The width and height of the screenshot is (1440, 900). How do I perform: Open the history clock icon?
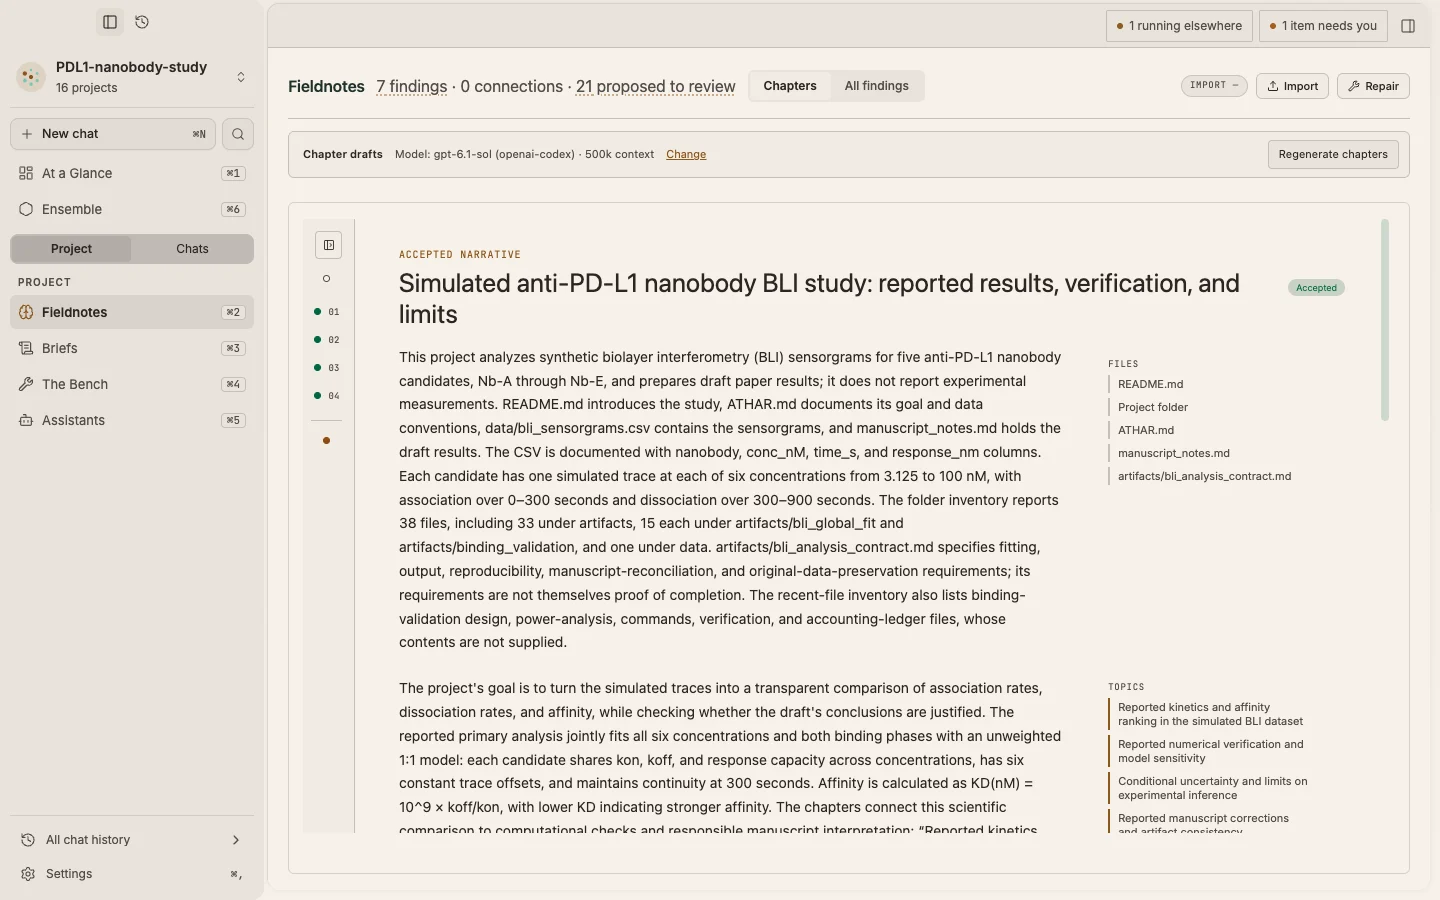click(142, 22)
